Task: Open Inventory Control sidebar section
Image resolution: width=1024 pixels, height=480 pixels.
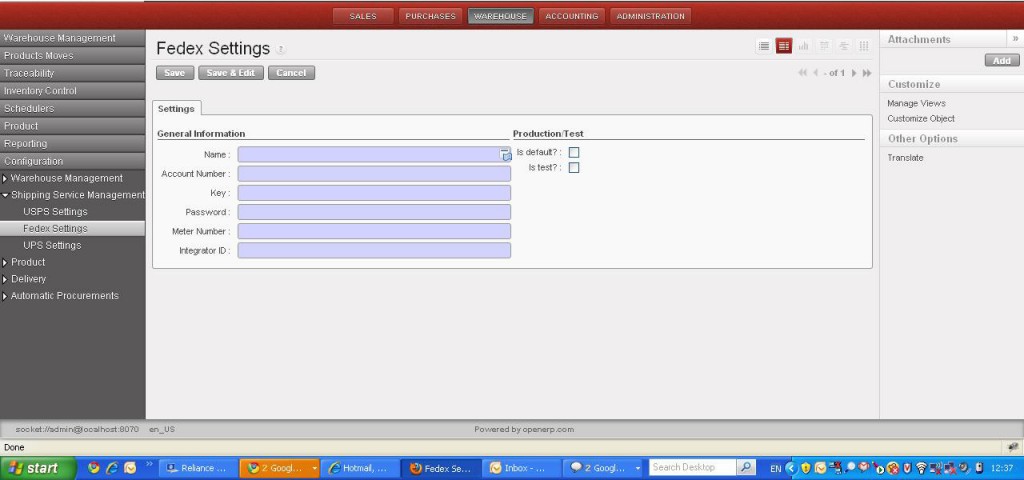Action: click(72, 91)
